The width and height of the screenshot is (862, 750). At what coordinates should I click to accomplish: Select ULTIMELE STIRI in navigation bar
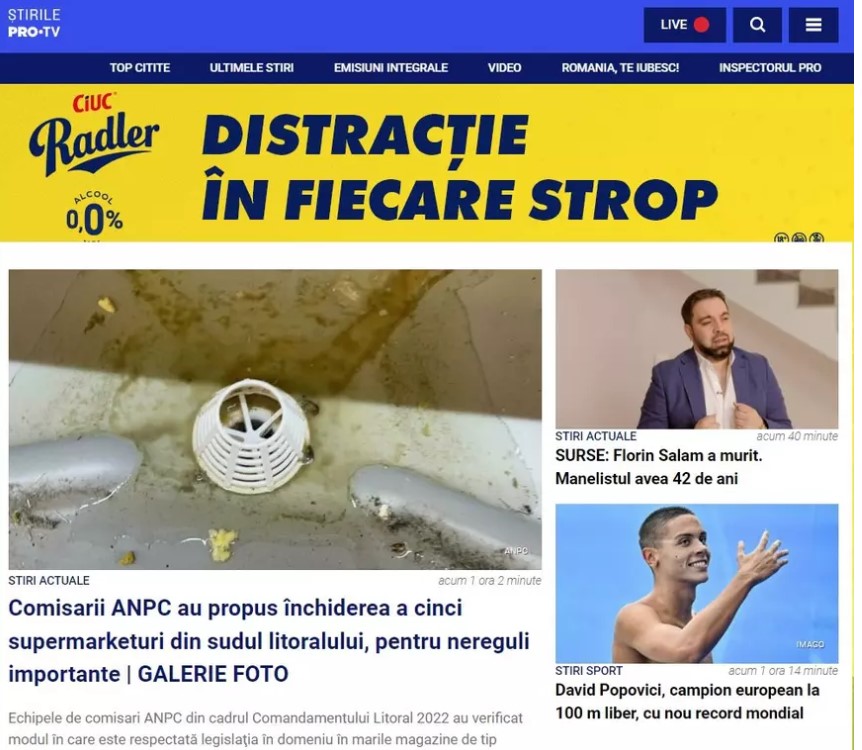[251, 68]
